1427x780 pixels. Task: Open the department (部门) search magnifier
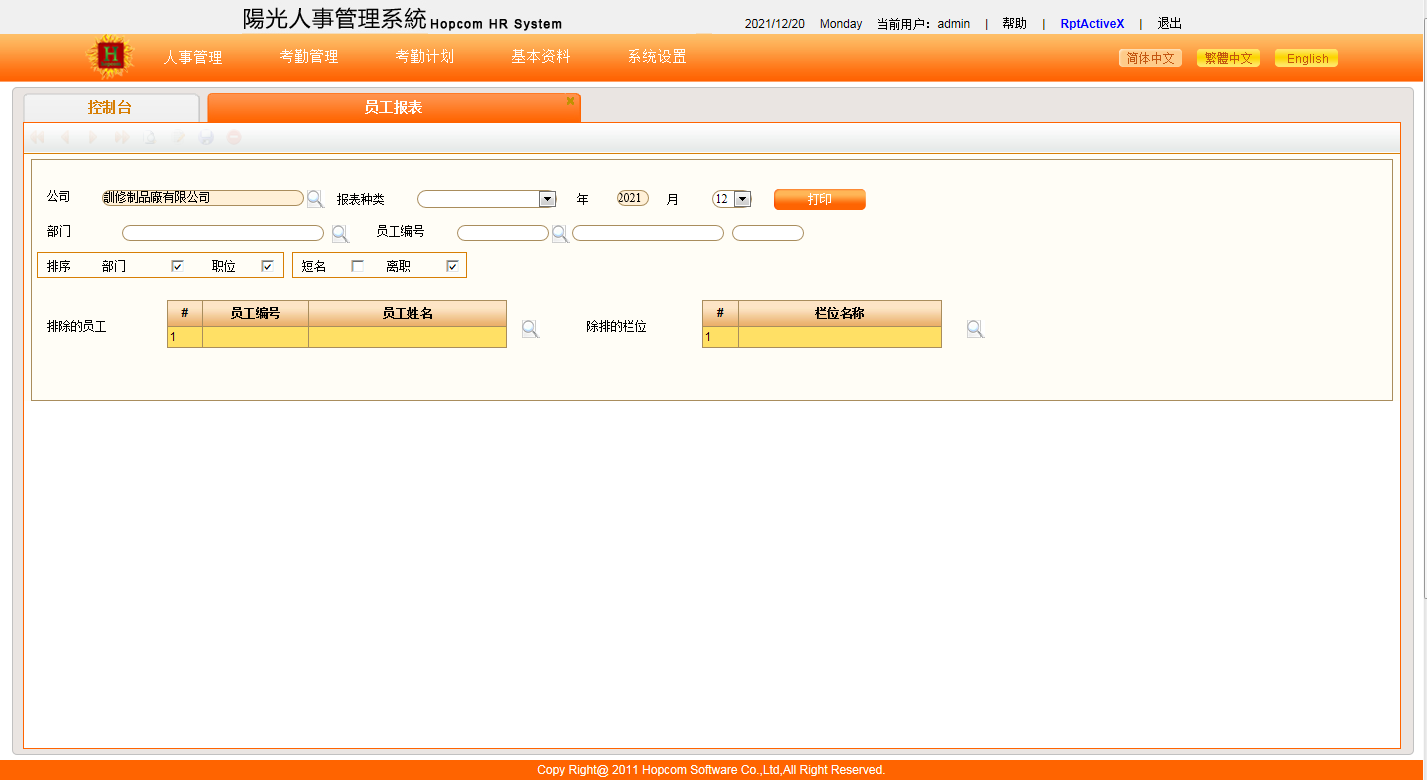point(340,234)
